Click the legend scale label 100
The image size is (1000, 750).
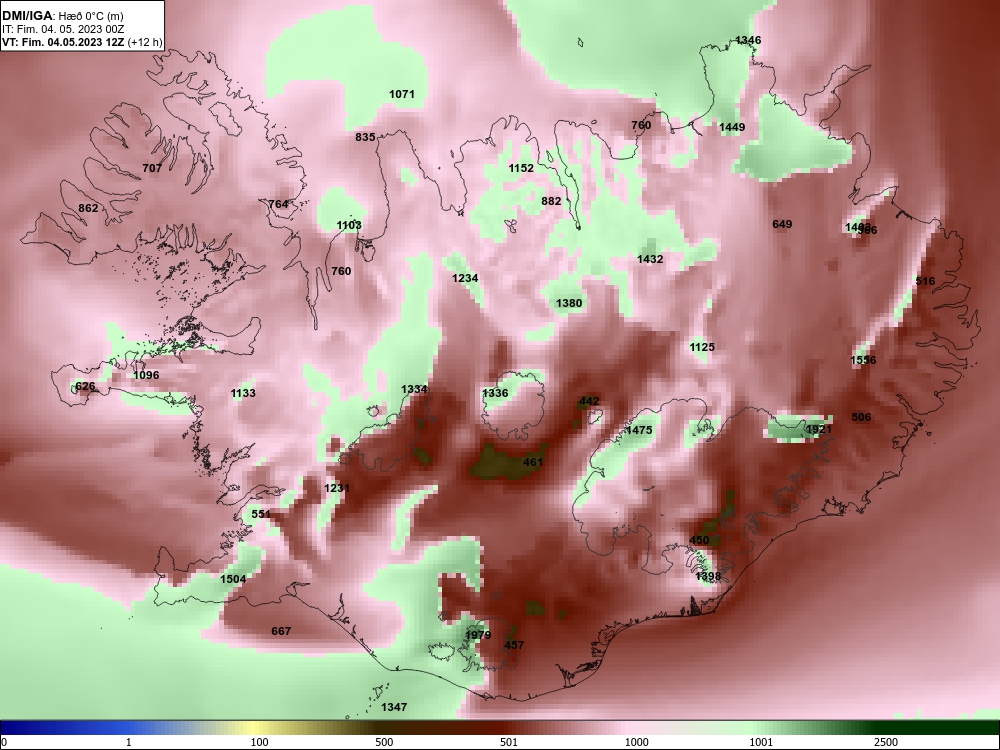(x=260, y=742)
